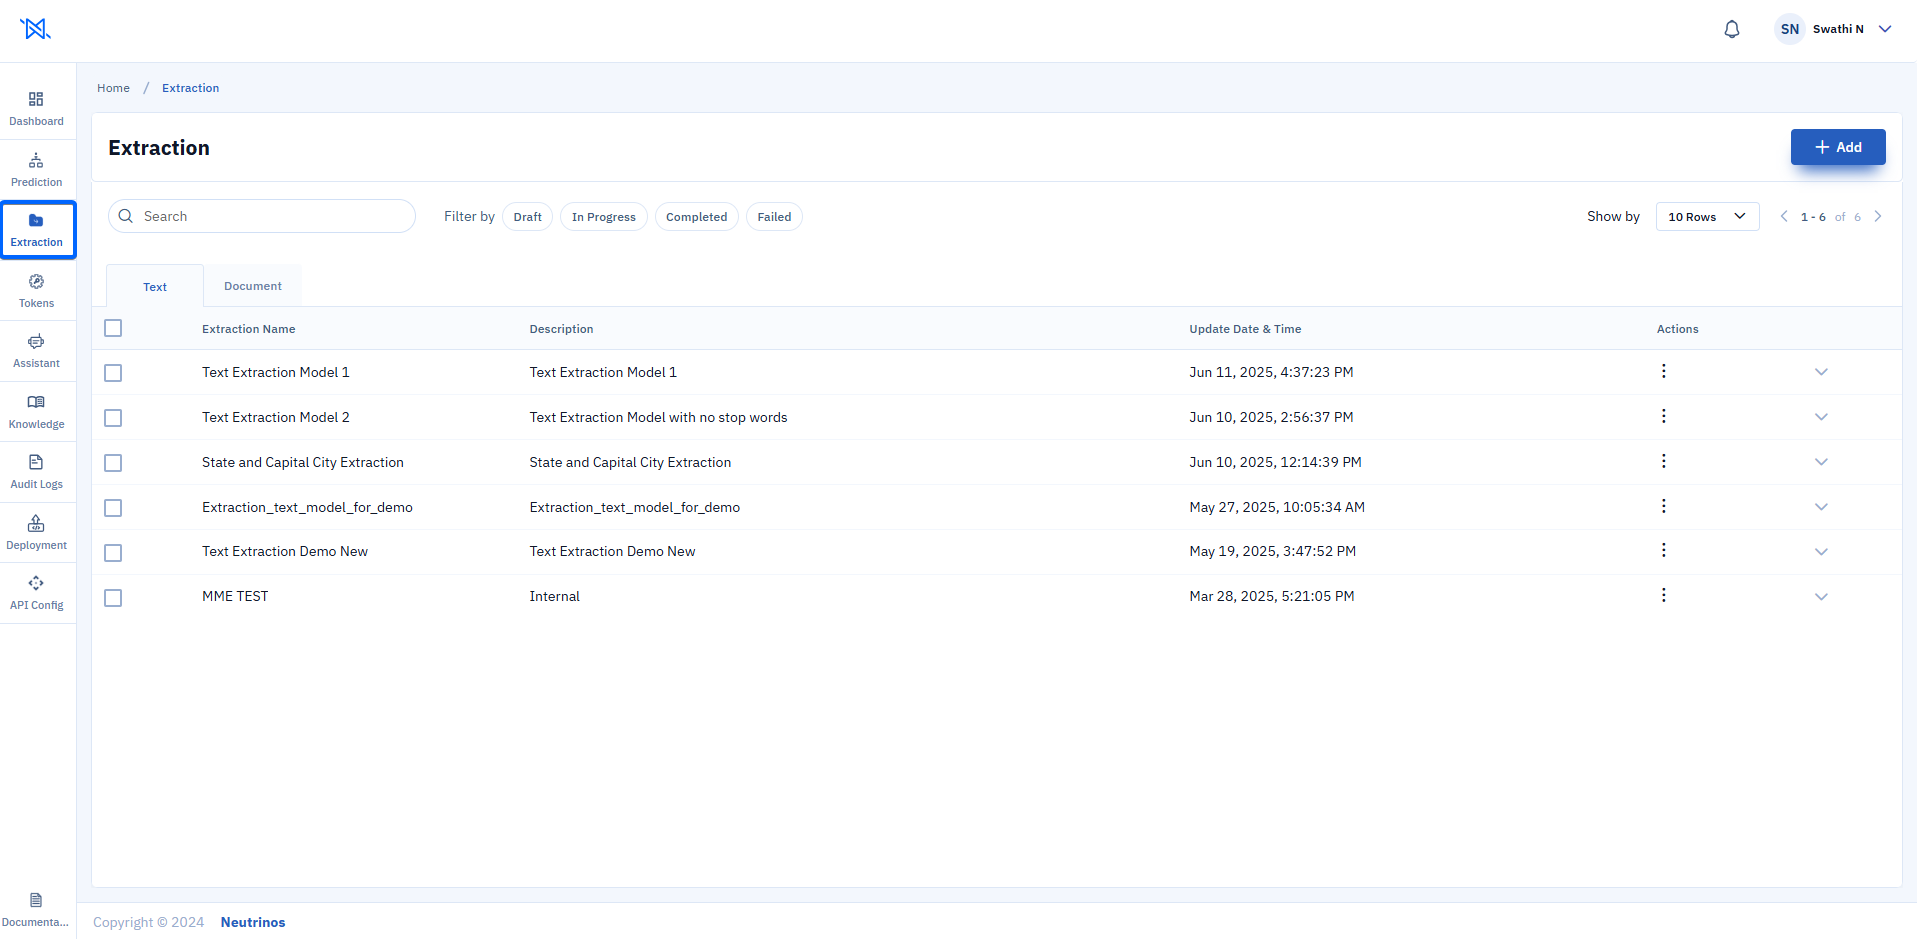Filter by Completed status
Viewport: 1917px width, 939px height.
point(697,217)
